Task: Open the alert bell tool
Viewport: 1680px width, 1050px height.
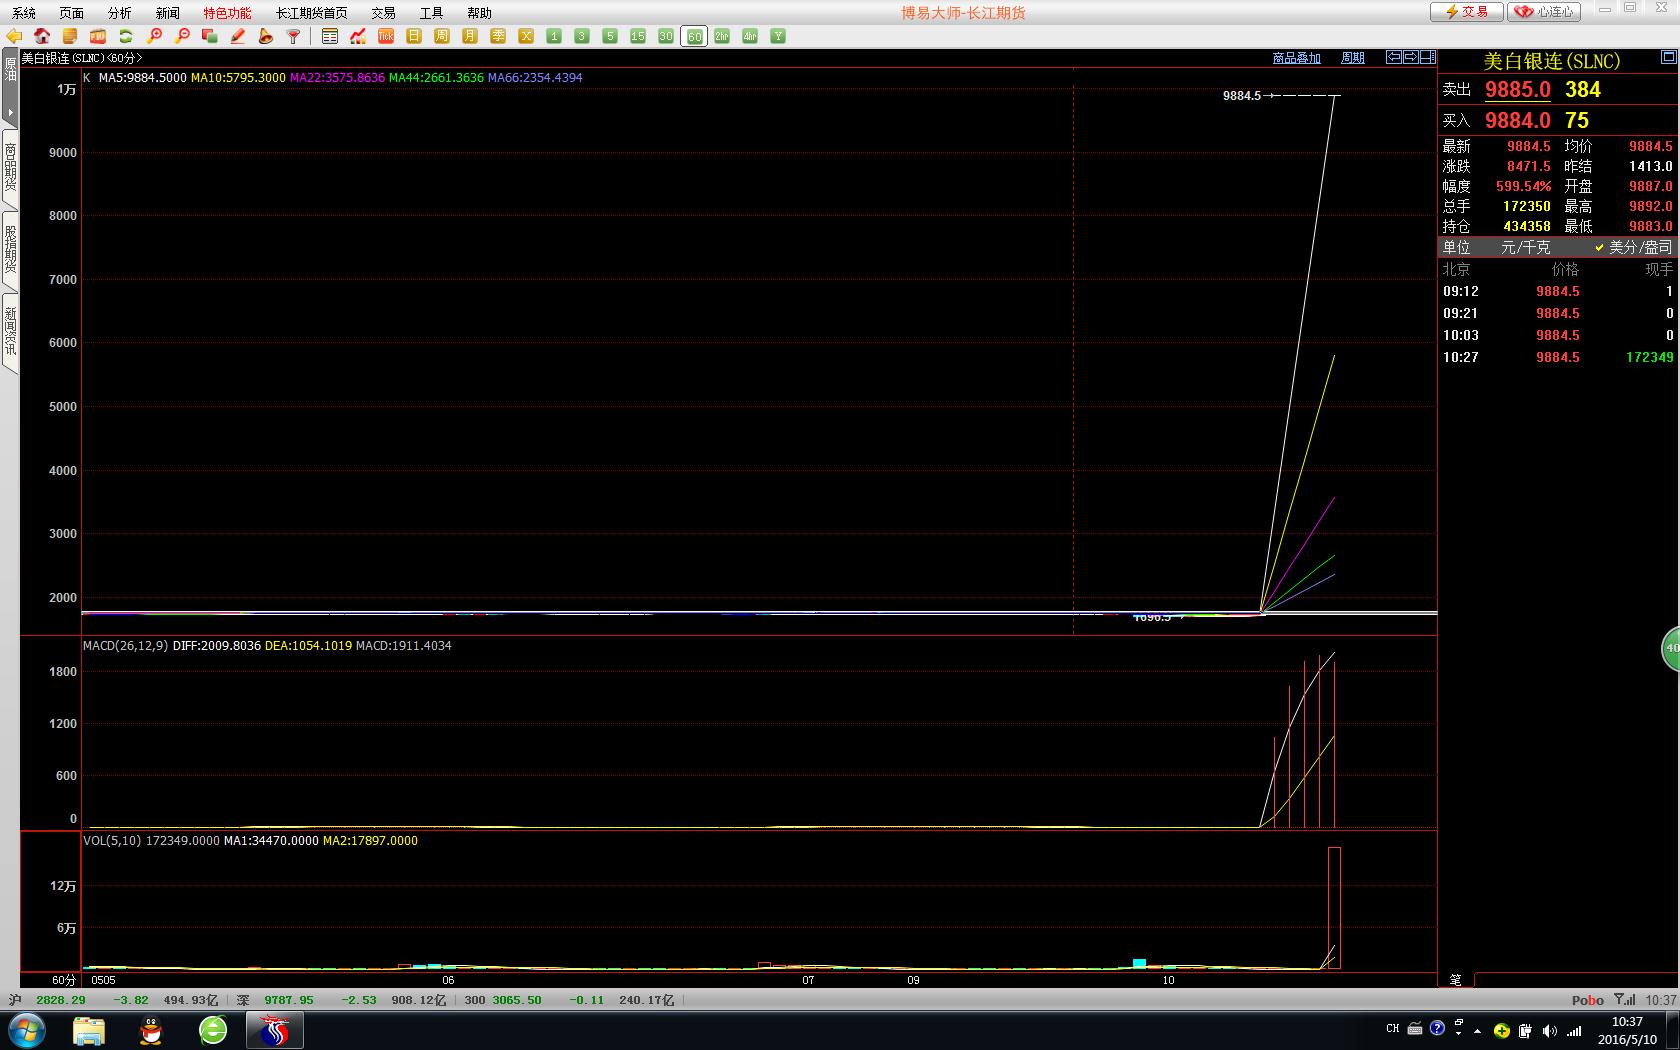Action: (265, 36)
